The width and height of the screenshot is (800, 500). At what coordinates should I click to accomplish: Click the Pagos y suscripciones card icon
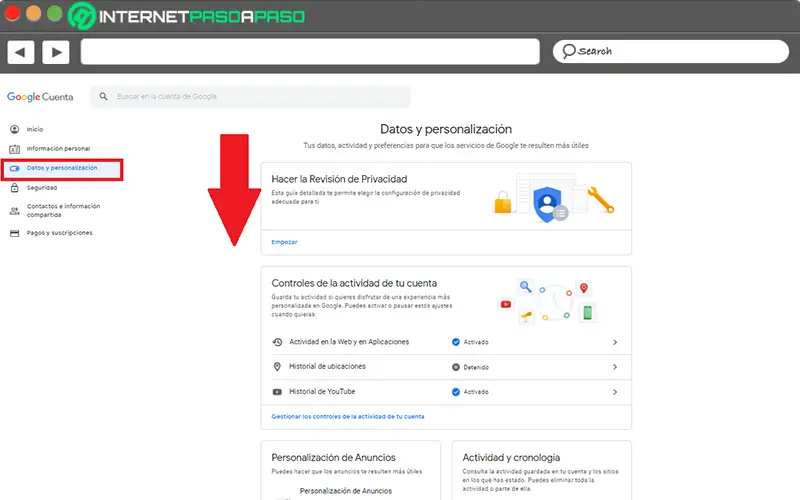pyautogui.click(x=15, y=233)
